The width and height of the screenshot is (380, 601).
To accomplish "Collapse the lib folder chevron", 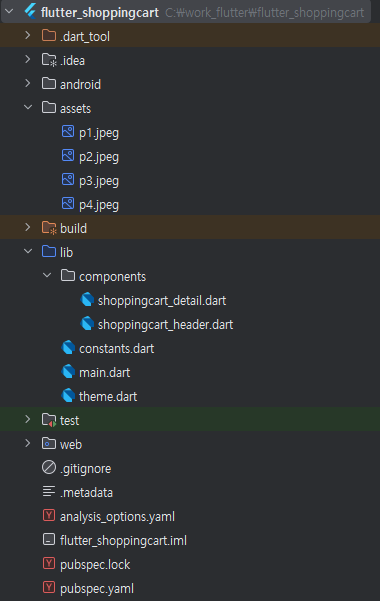I will [x=28, y=252].
